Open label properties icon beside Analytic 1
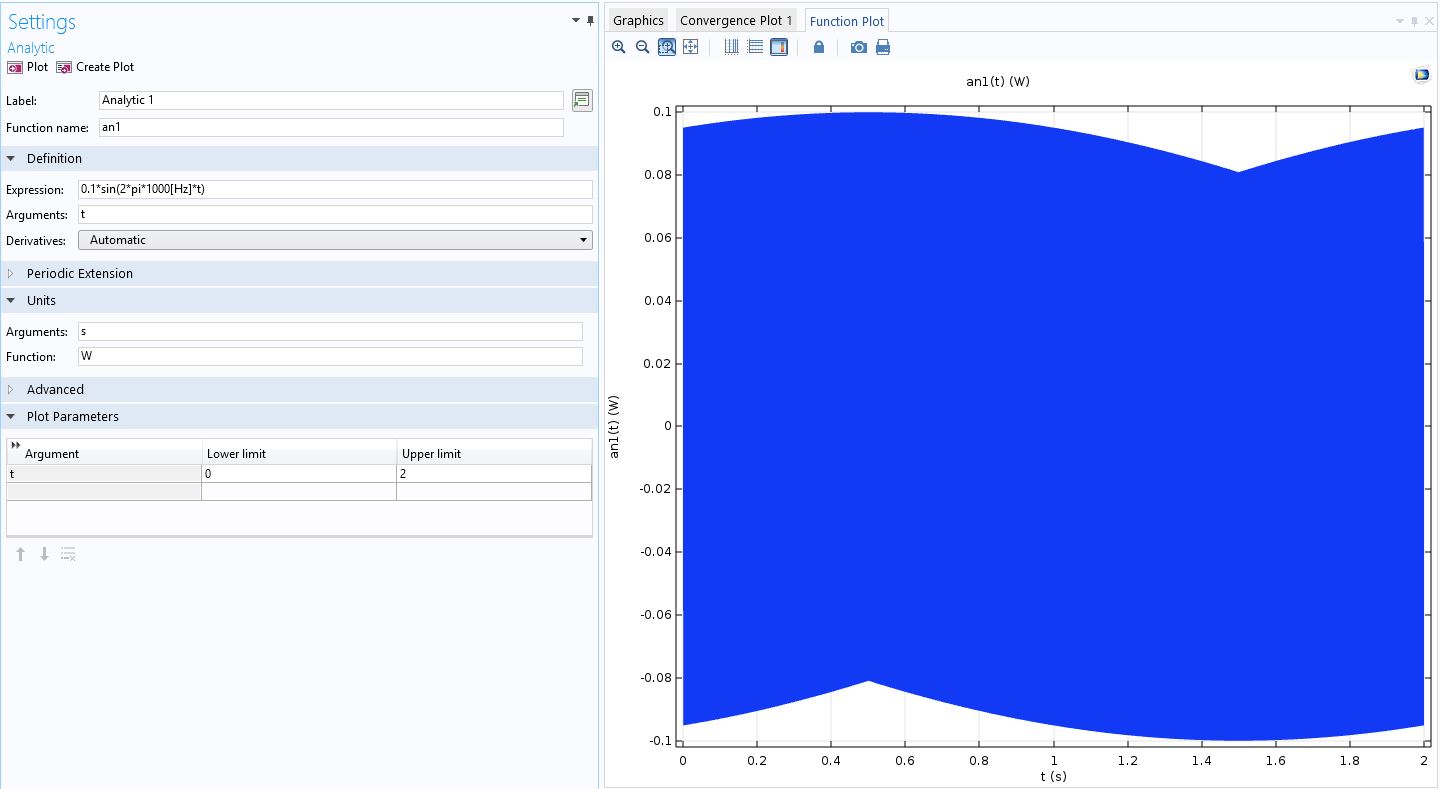1440x789 pixels. [582, 100]
